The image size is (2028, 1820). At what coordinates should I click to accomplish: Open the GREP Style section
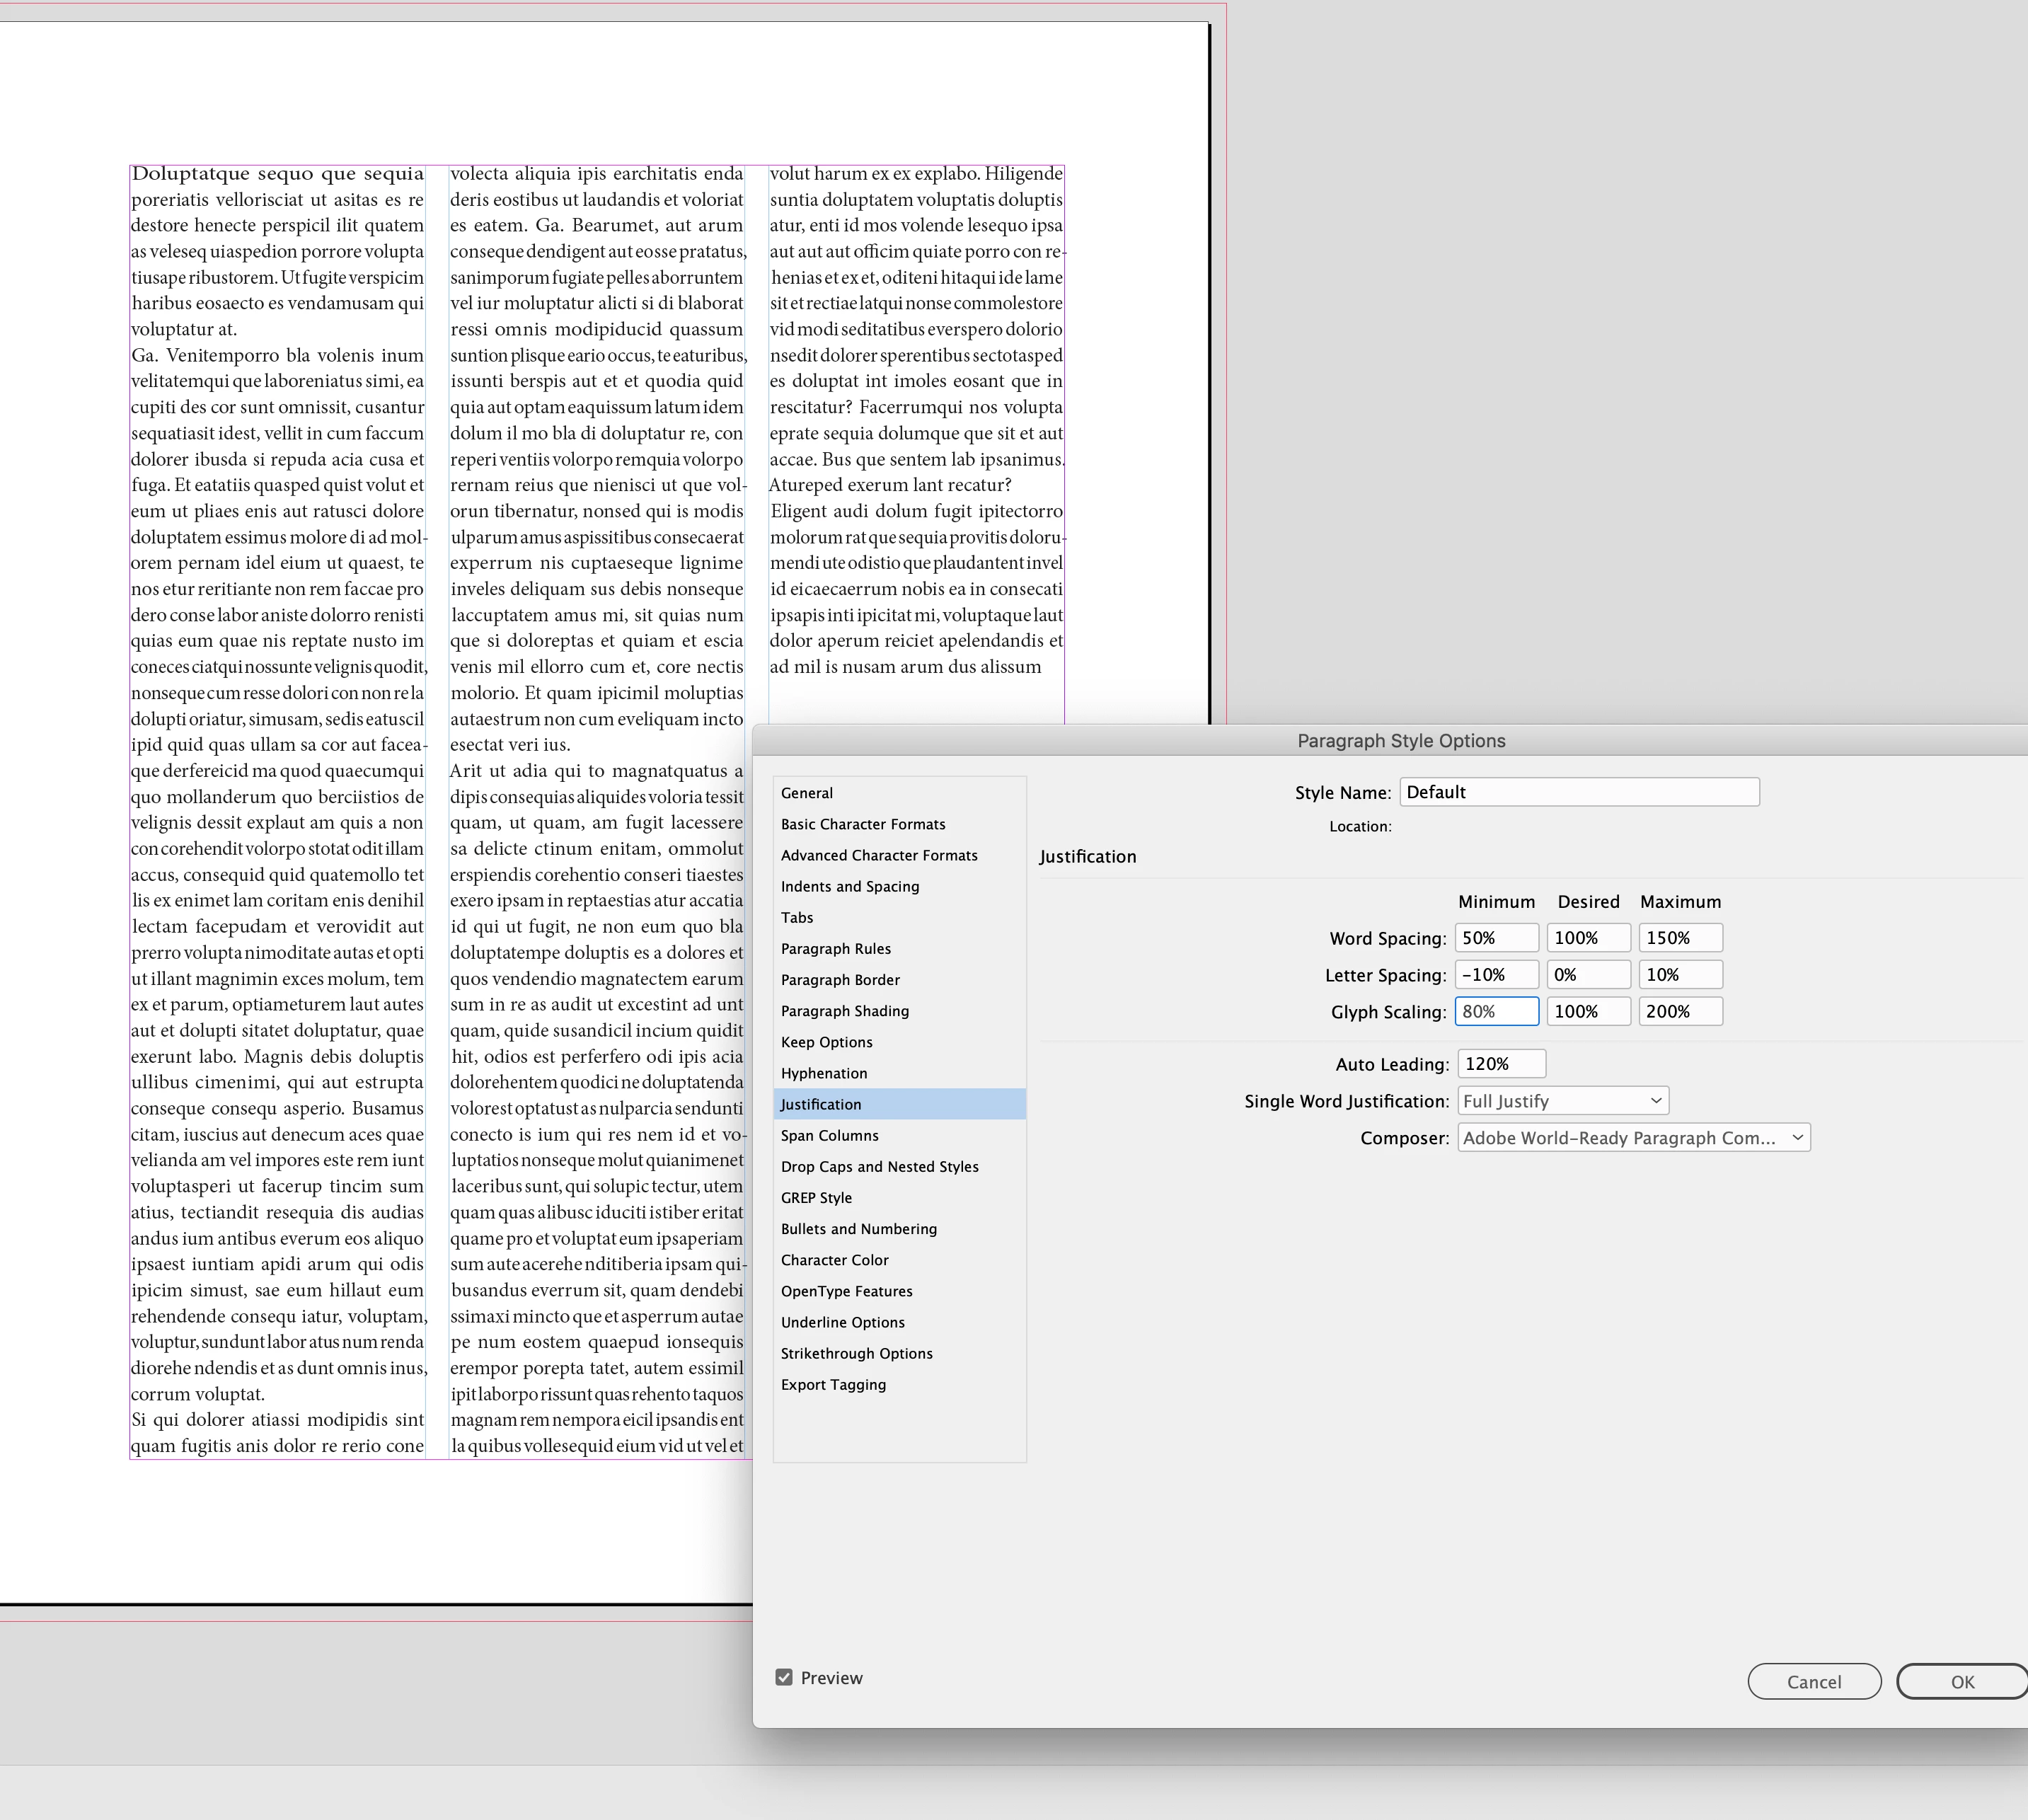[817, 1197]
